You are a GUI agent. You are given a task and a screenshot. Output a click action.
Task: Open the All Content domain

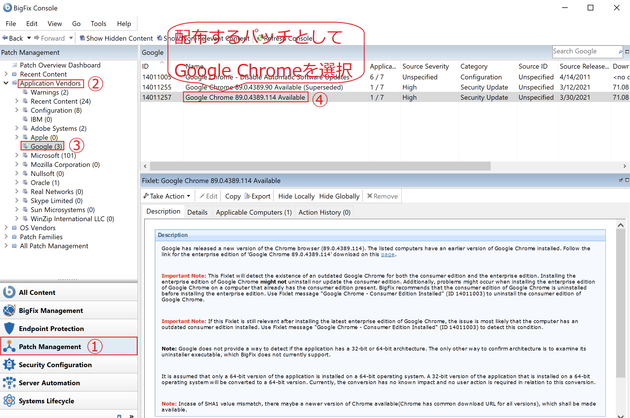(x=68, y=292)
